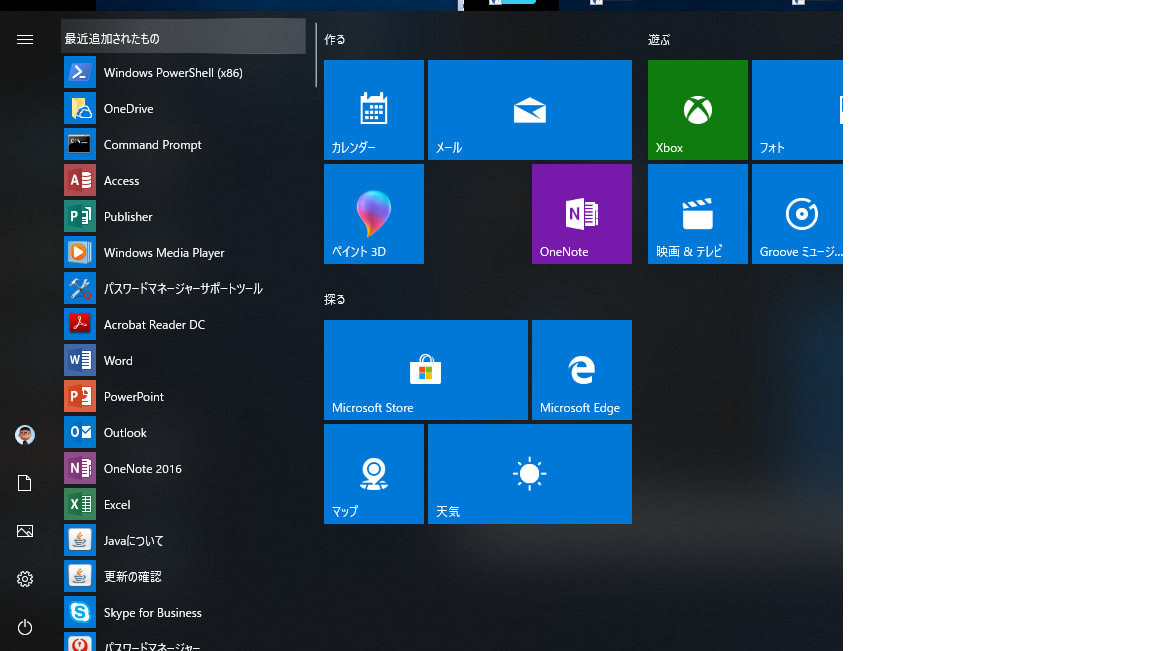Open the Microsoft Store tile
1152x651 pixels.
pyautogui.click(x=426, y=370)
